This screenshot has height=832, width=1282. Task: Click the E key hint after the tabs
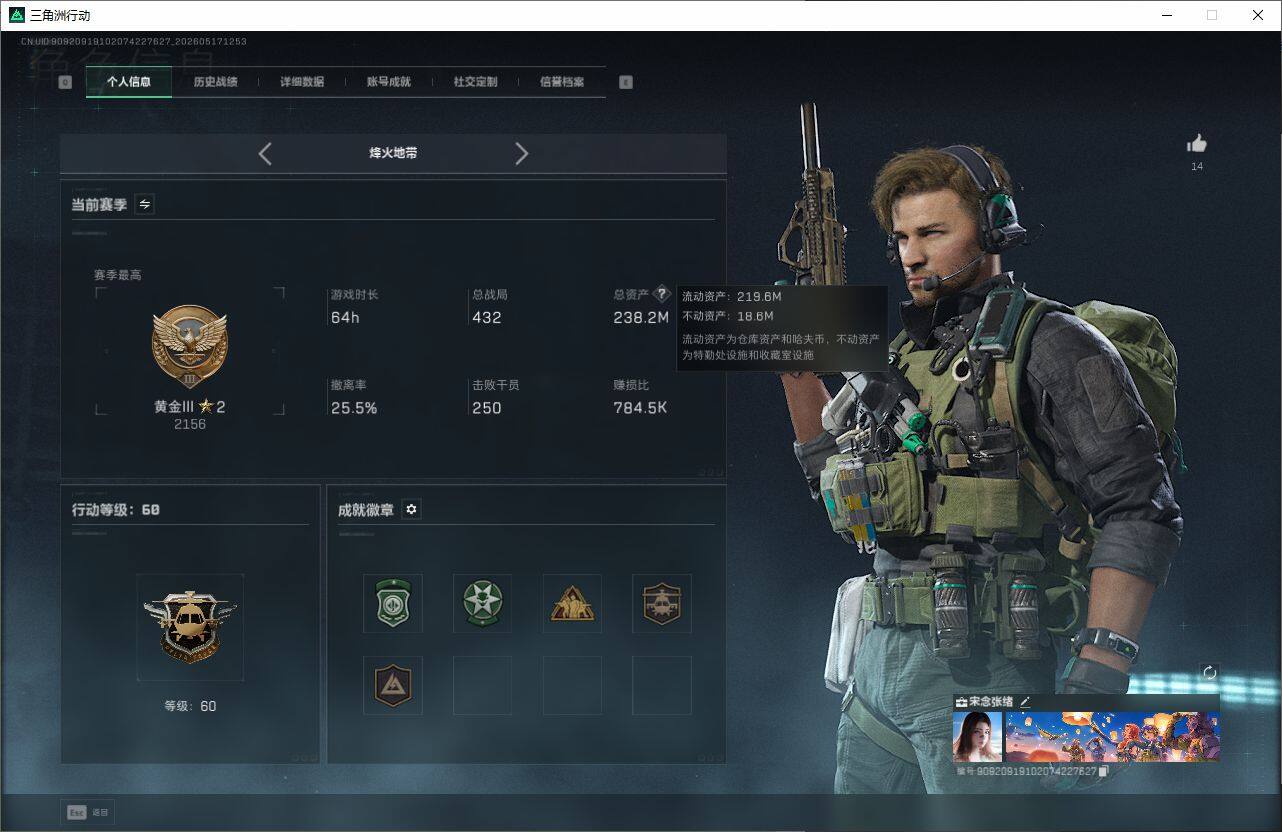click(x=626, y=82)
